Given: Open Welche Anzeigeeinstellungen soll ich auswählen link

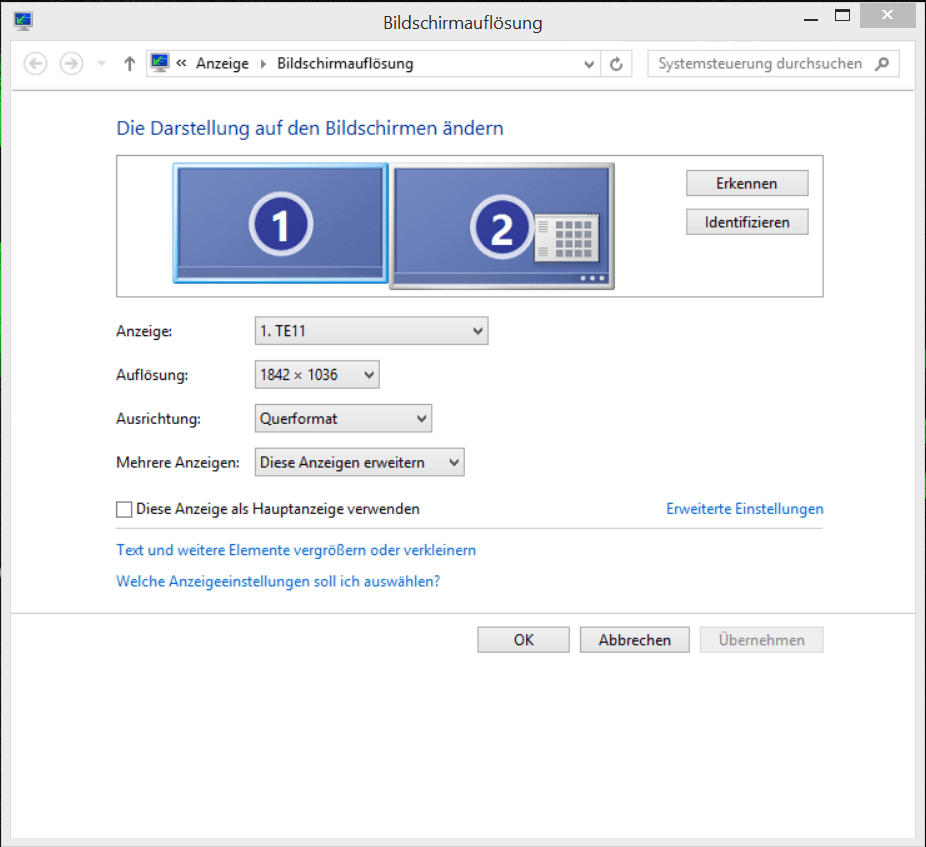Looking at the screenshot, I should (278, 581).
